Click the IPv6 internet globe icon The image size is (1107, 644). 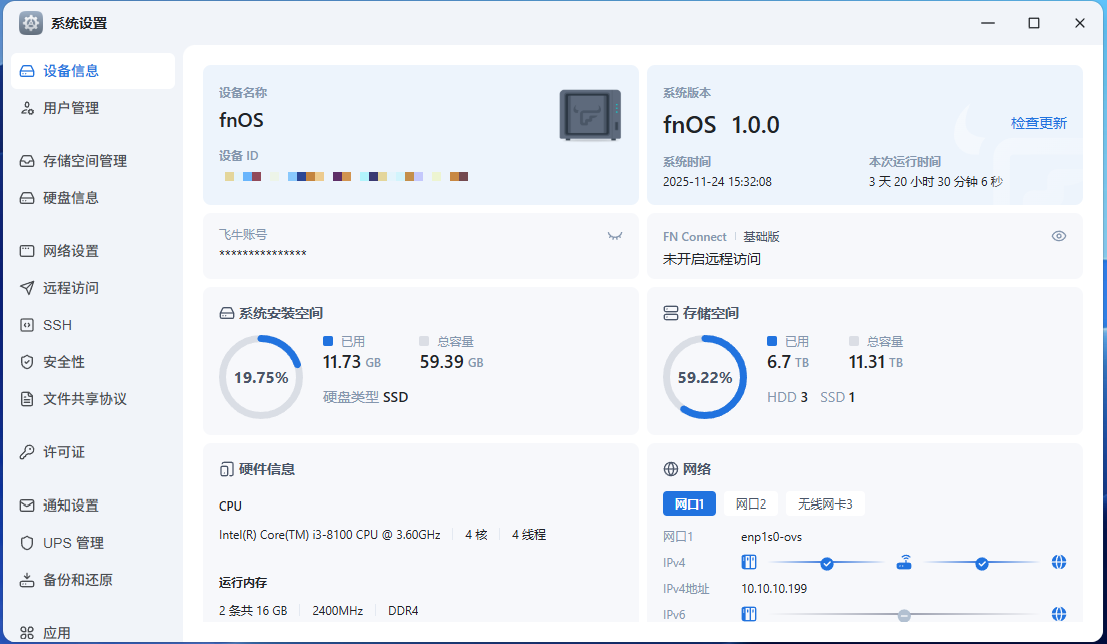tap(1058, 614)
